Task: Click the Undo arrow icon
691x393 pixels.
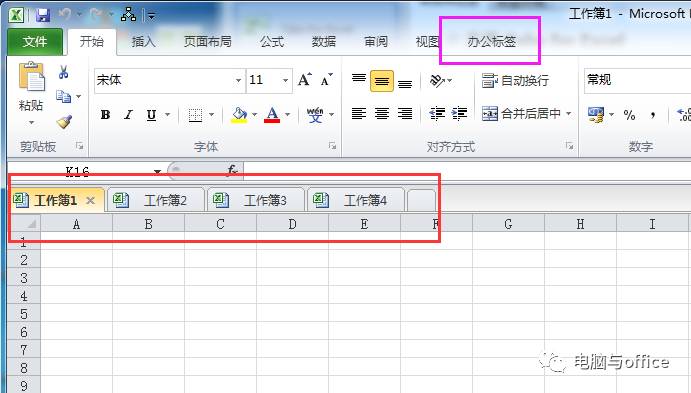Action: tap(65, 15)
